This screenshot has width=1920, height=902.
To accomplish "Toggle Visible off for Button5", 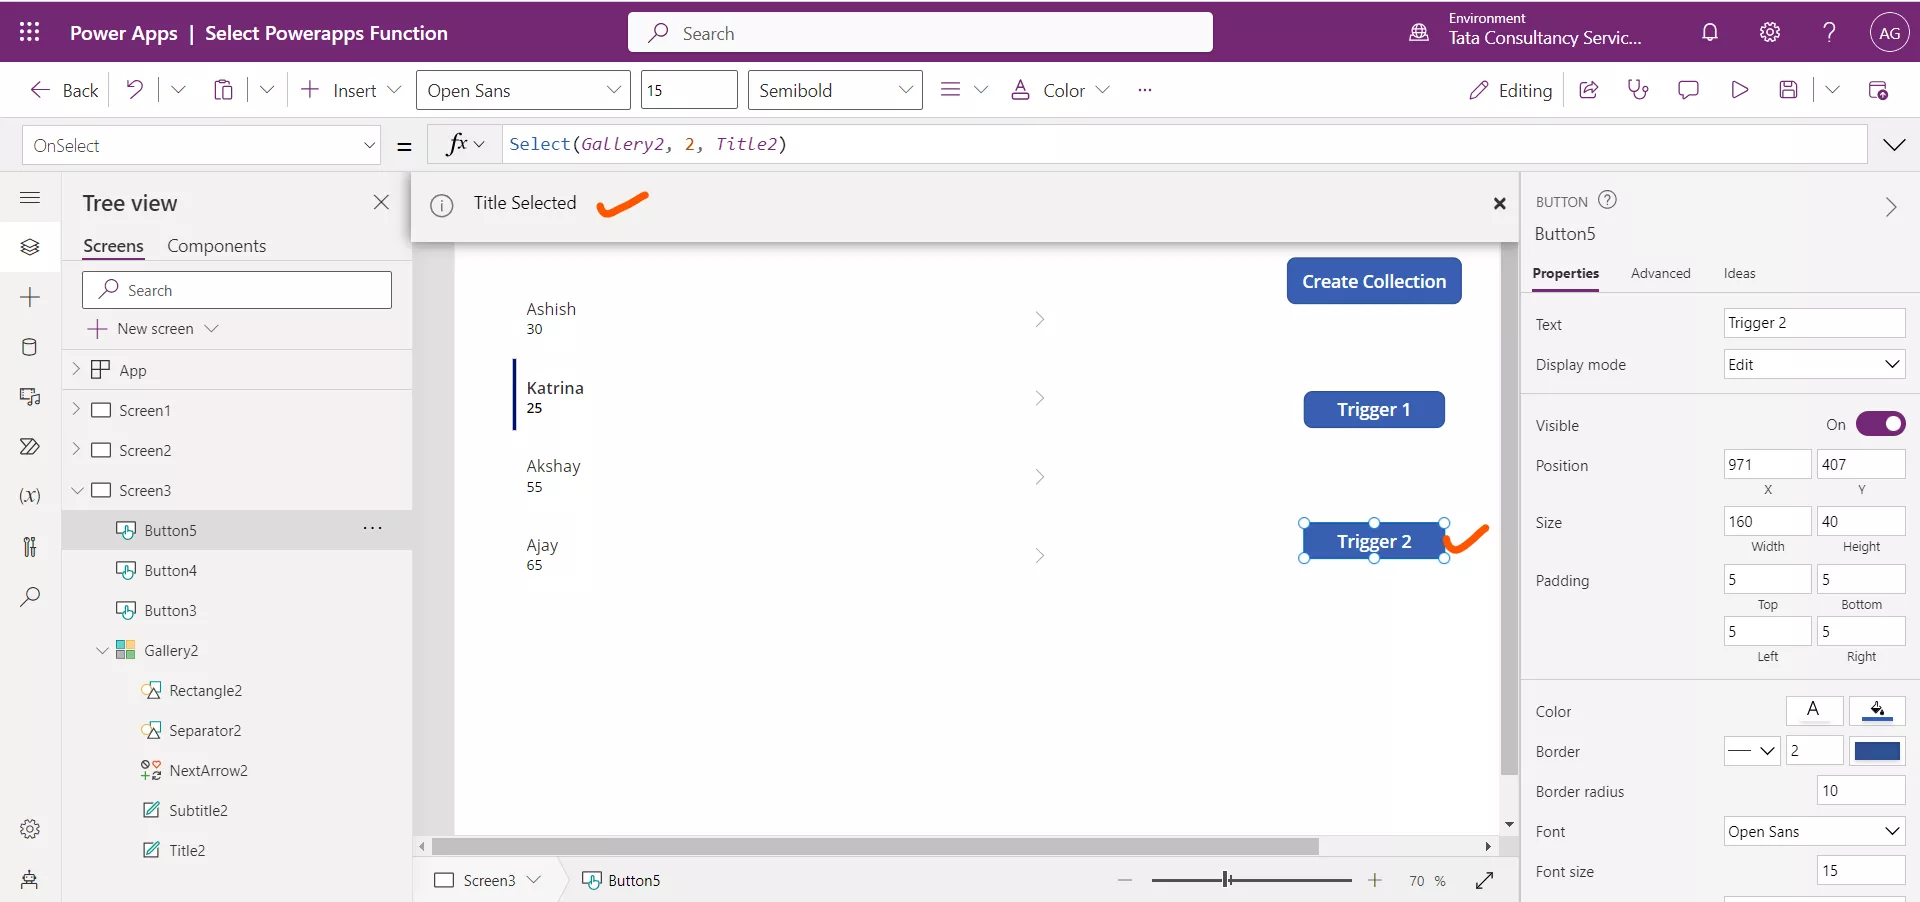I will pos(1882,424).
